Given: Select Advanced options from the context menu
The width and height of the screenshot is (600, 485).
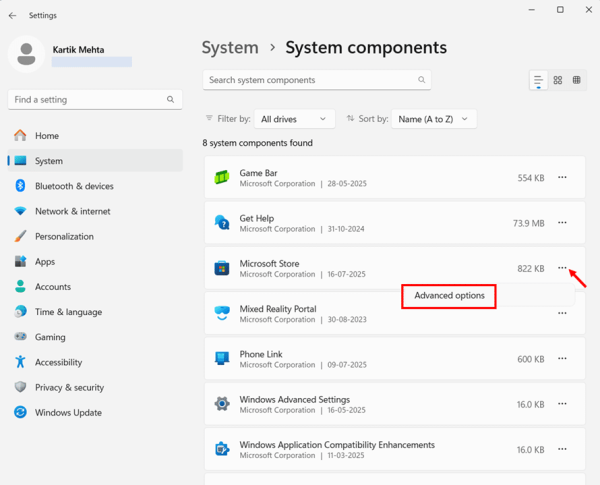Looking at the screenshot, I should coord(449,296).
